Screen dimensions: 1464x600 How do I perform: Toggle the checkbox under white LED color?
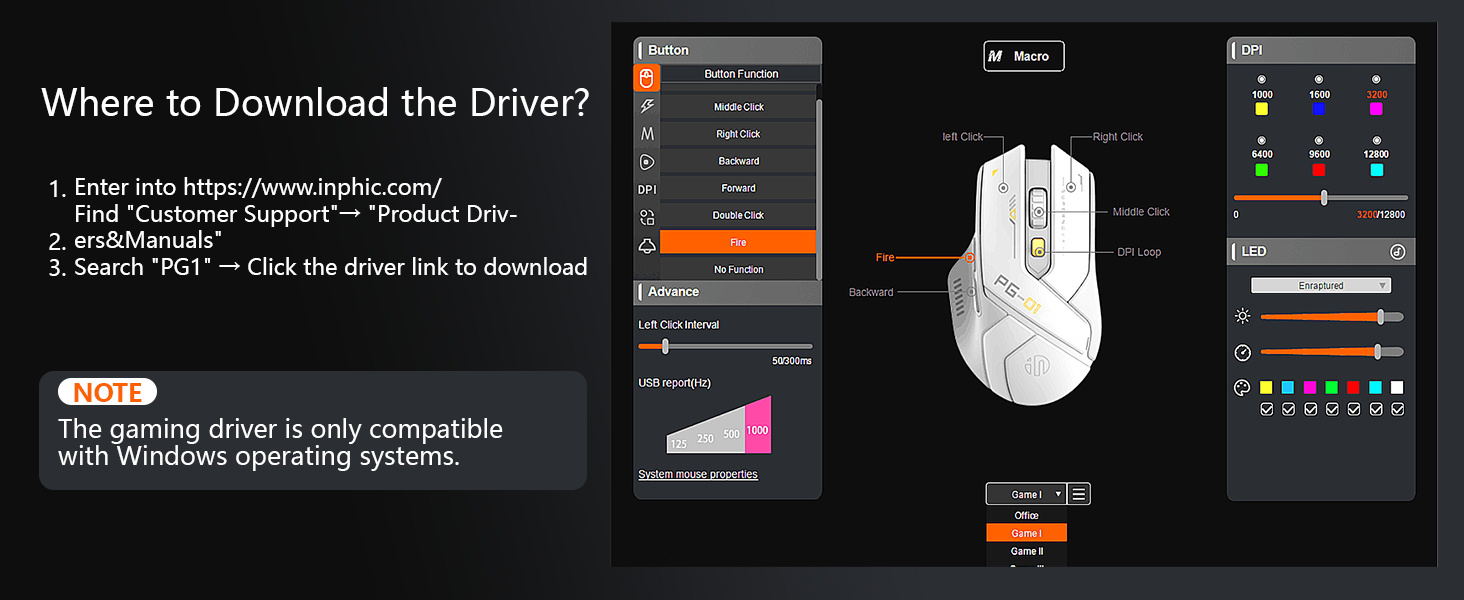pos(1397,409)
